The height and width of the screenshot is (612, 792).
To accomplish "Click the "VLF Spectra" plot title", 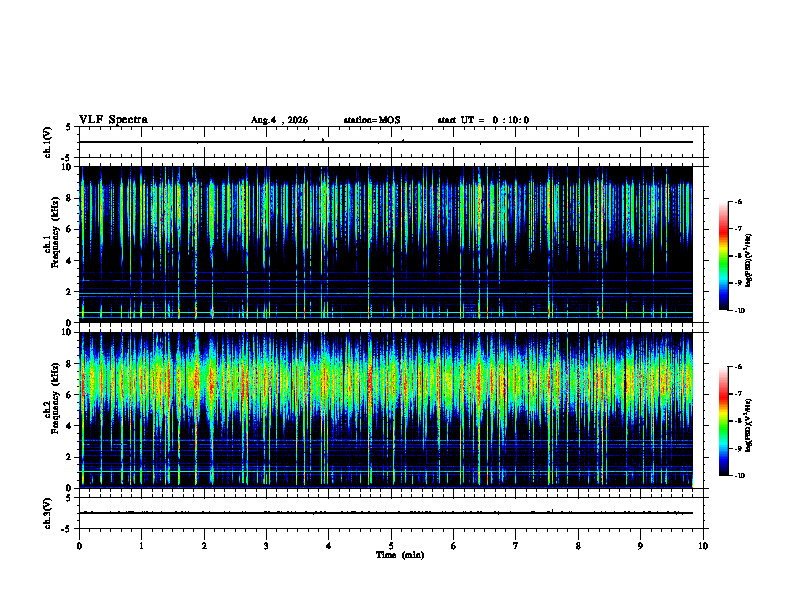I will [x=113, y=120].
